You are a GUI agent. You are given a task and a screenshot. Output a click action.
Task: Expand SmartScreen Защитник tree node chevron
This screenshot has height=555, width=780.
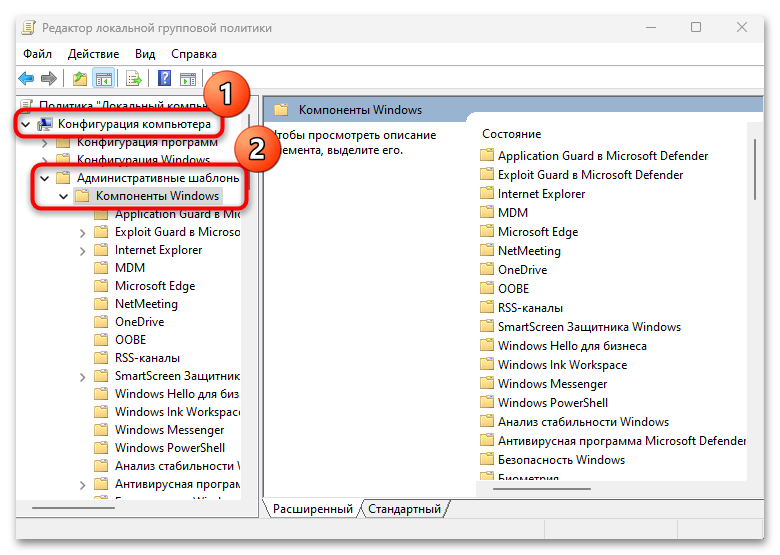(83, 377)
